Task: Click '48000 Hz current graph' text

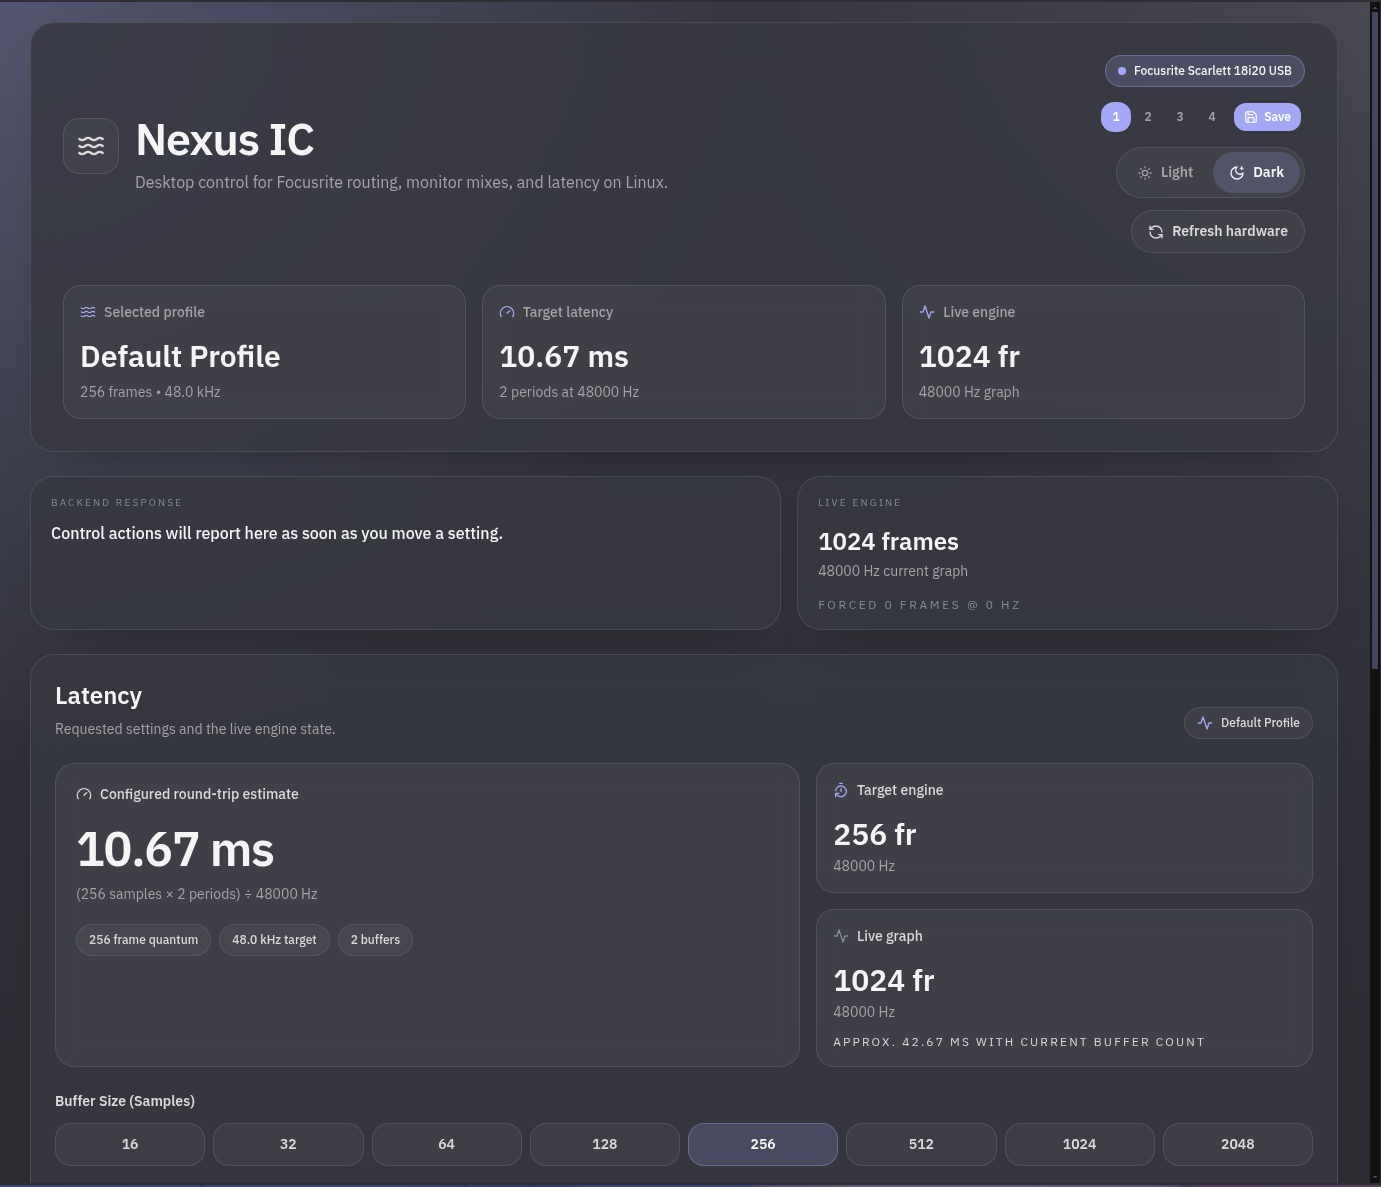Action: [893, 571]
